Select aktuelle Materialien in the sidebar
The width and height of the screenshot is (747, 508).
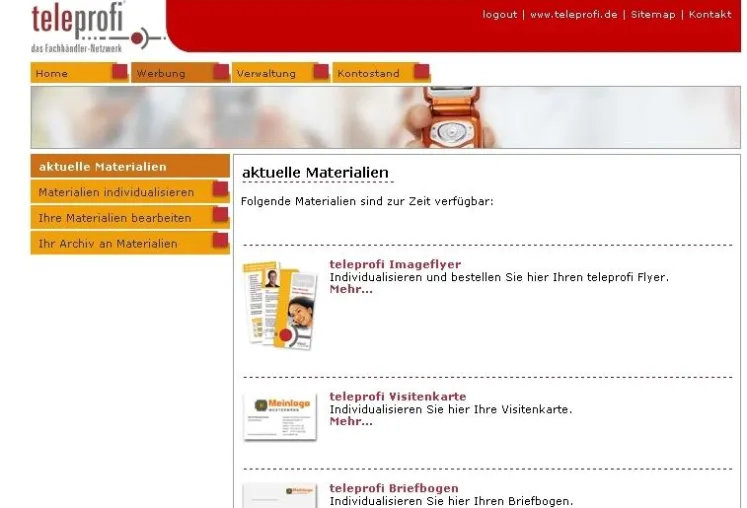click(x=130, y=166)
